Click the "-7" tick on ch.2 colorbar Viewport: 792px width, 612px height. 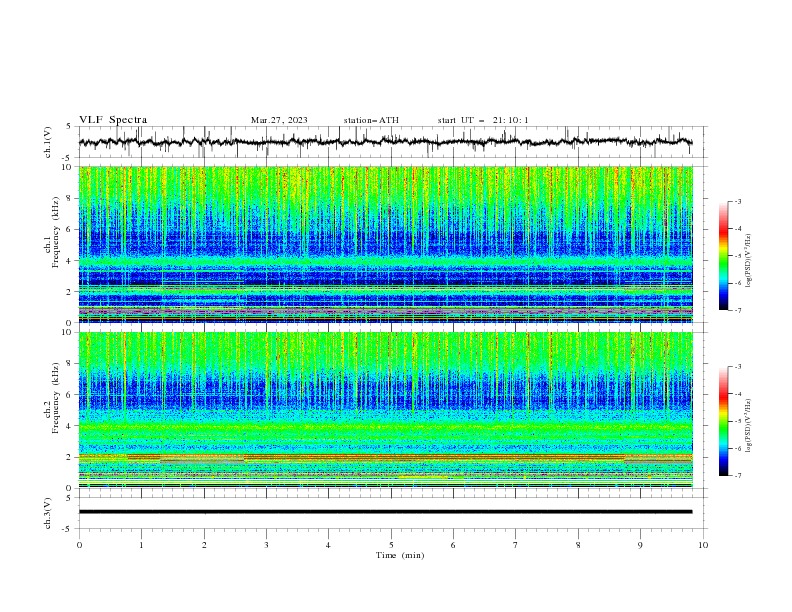point(738,476)
